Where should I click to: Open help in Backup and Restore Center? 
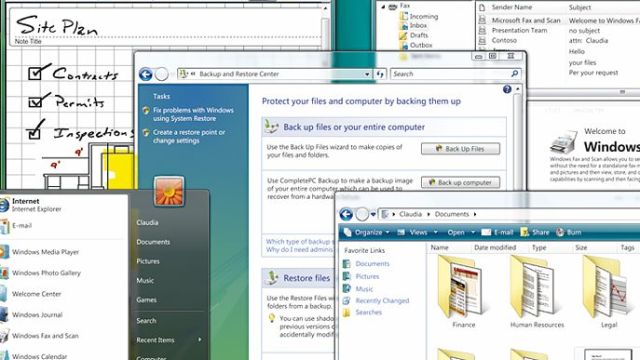507,89
